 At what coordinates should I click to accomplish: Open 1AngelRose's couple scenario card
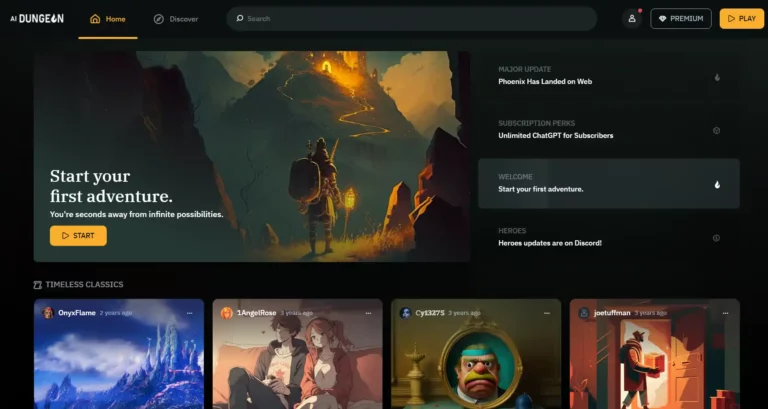tap(298, 354)
